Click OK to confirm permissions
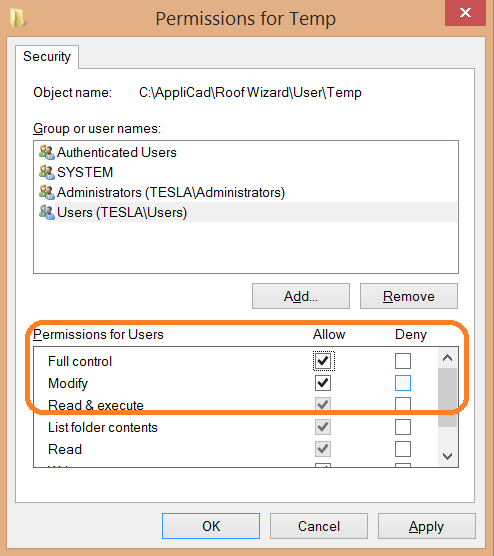Image resolution: width=494 pixels, height=556 pixels. 211,526
